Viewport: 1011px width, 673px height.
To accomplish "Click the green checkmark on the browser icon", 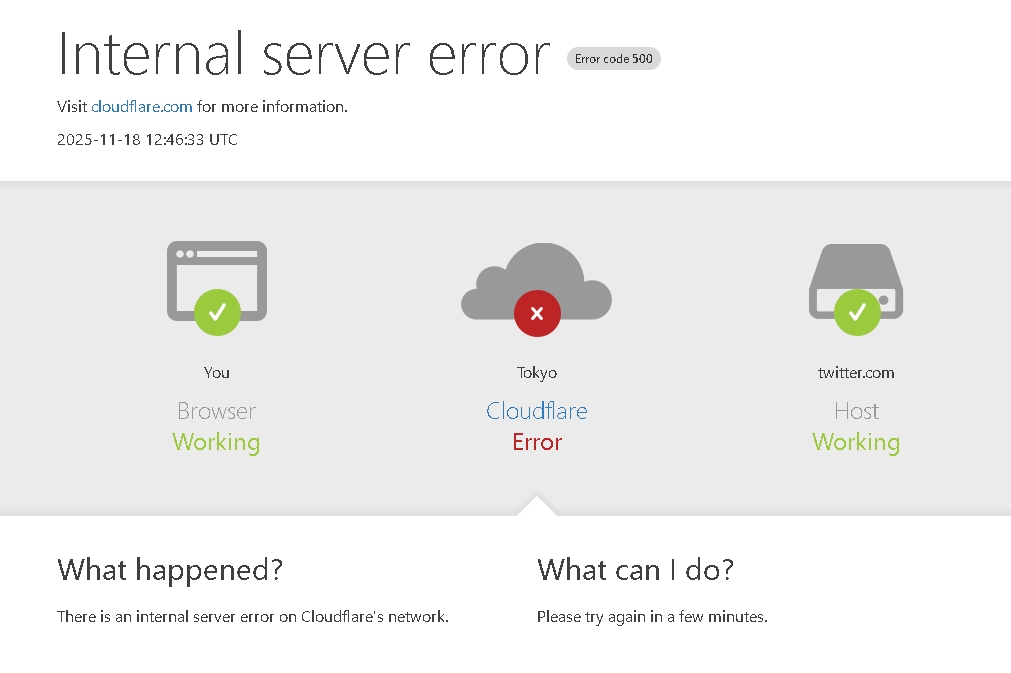I will tap(217, 312).
